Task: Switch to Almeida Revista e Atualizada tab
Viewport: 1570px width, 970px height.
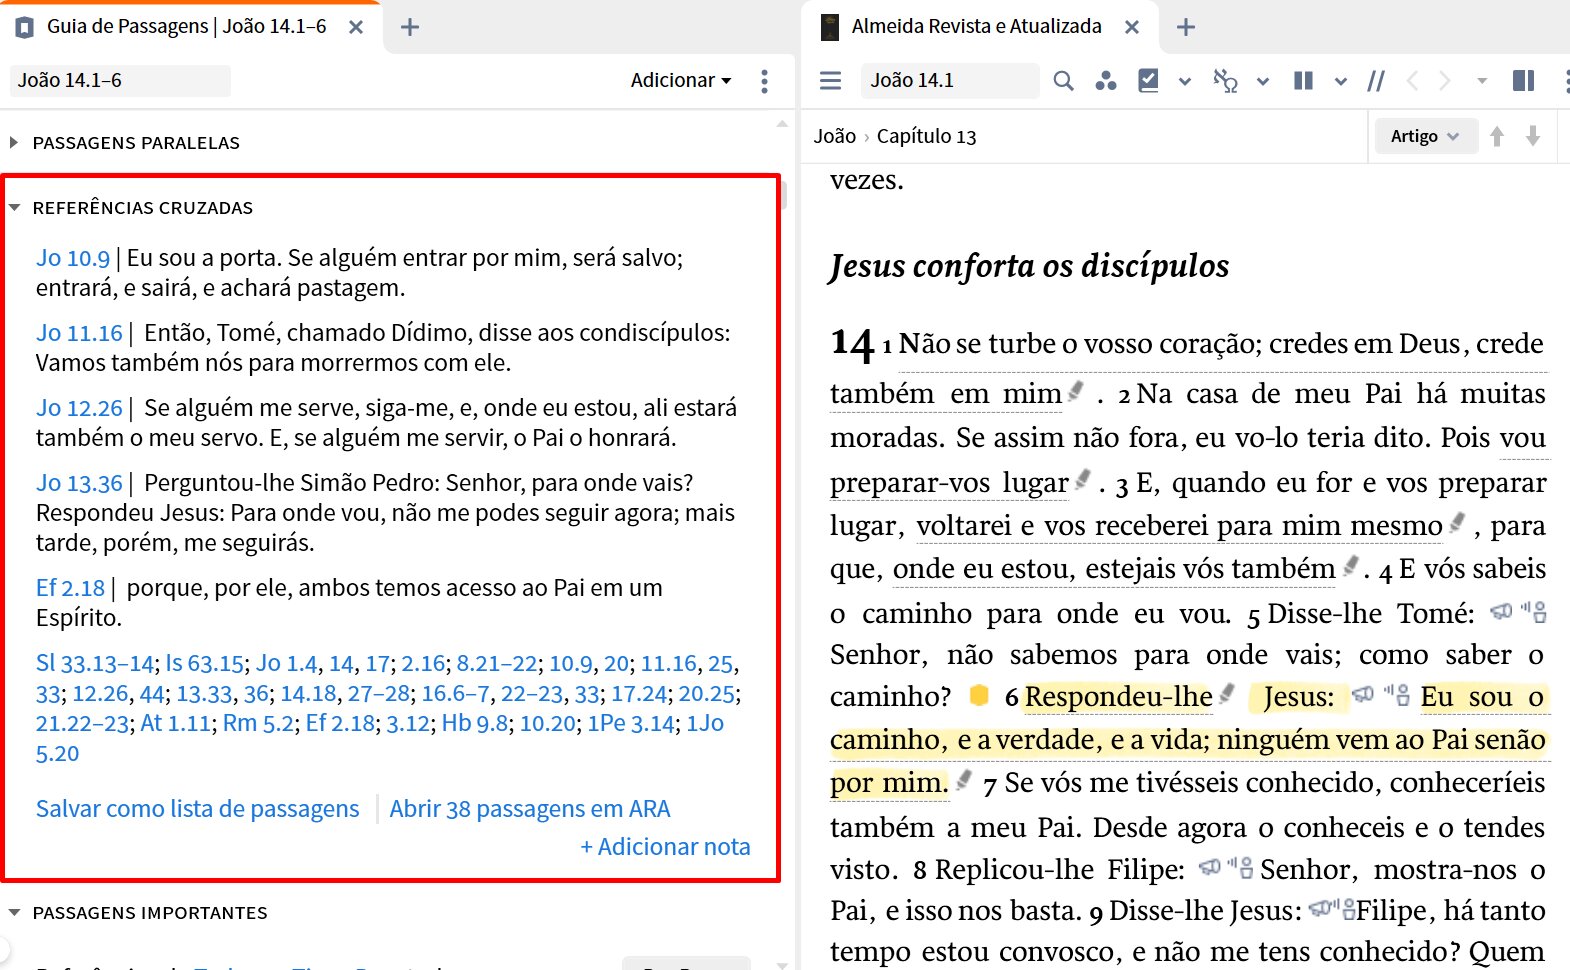Action: click(976, 27)
